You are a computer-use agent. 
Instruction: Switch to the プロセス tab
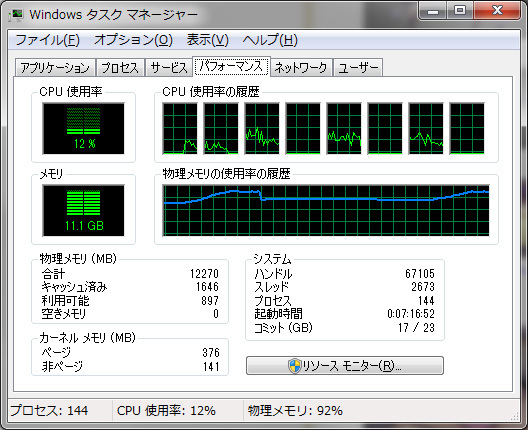coord(120,68)
